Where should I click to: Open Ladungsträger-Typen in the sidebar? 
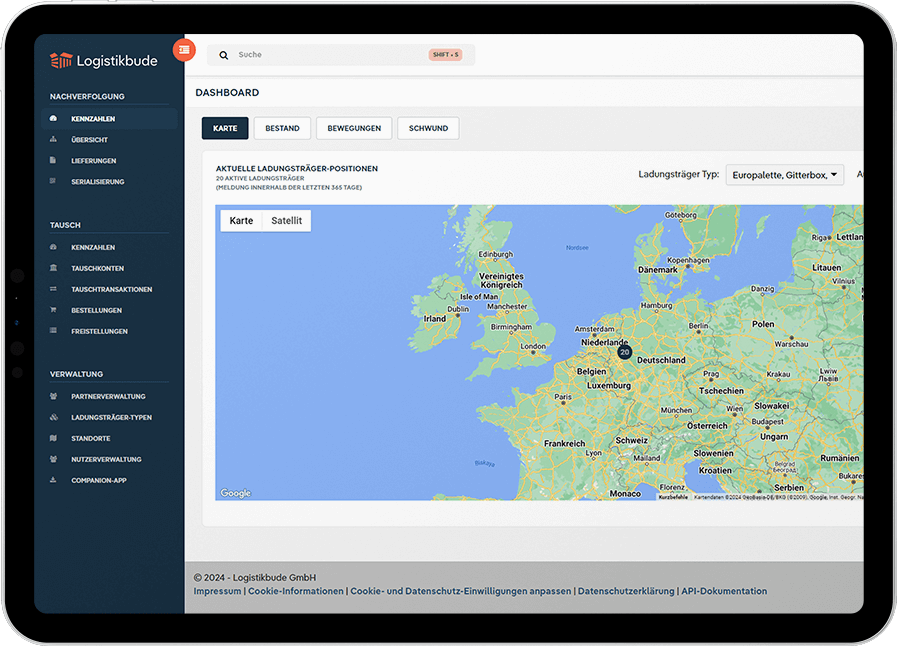(112, 418)
